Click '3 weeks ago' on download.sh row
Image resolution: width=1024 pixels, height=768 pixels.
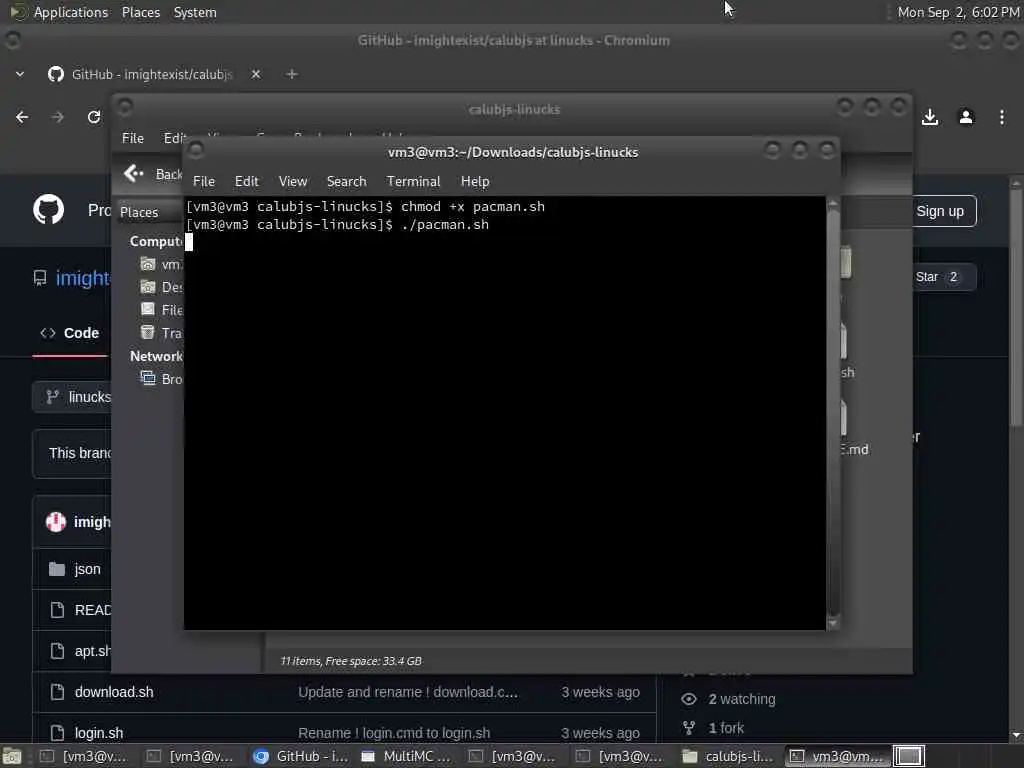600,692
